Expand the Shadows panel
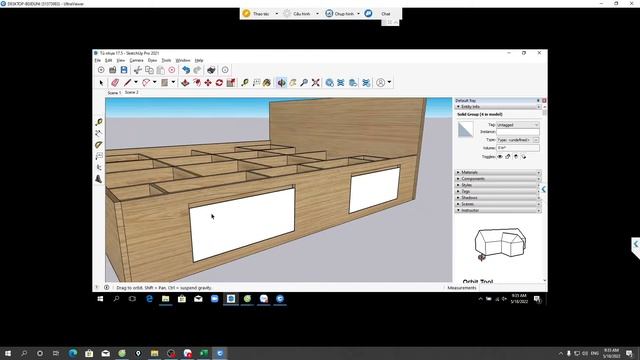 tap(498, 198)
